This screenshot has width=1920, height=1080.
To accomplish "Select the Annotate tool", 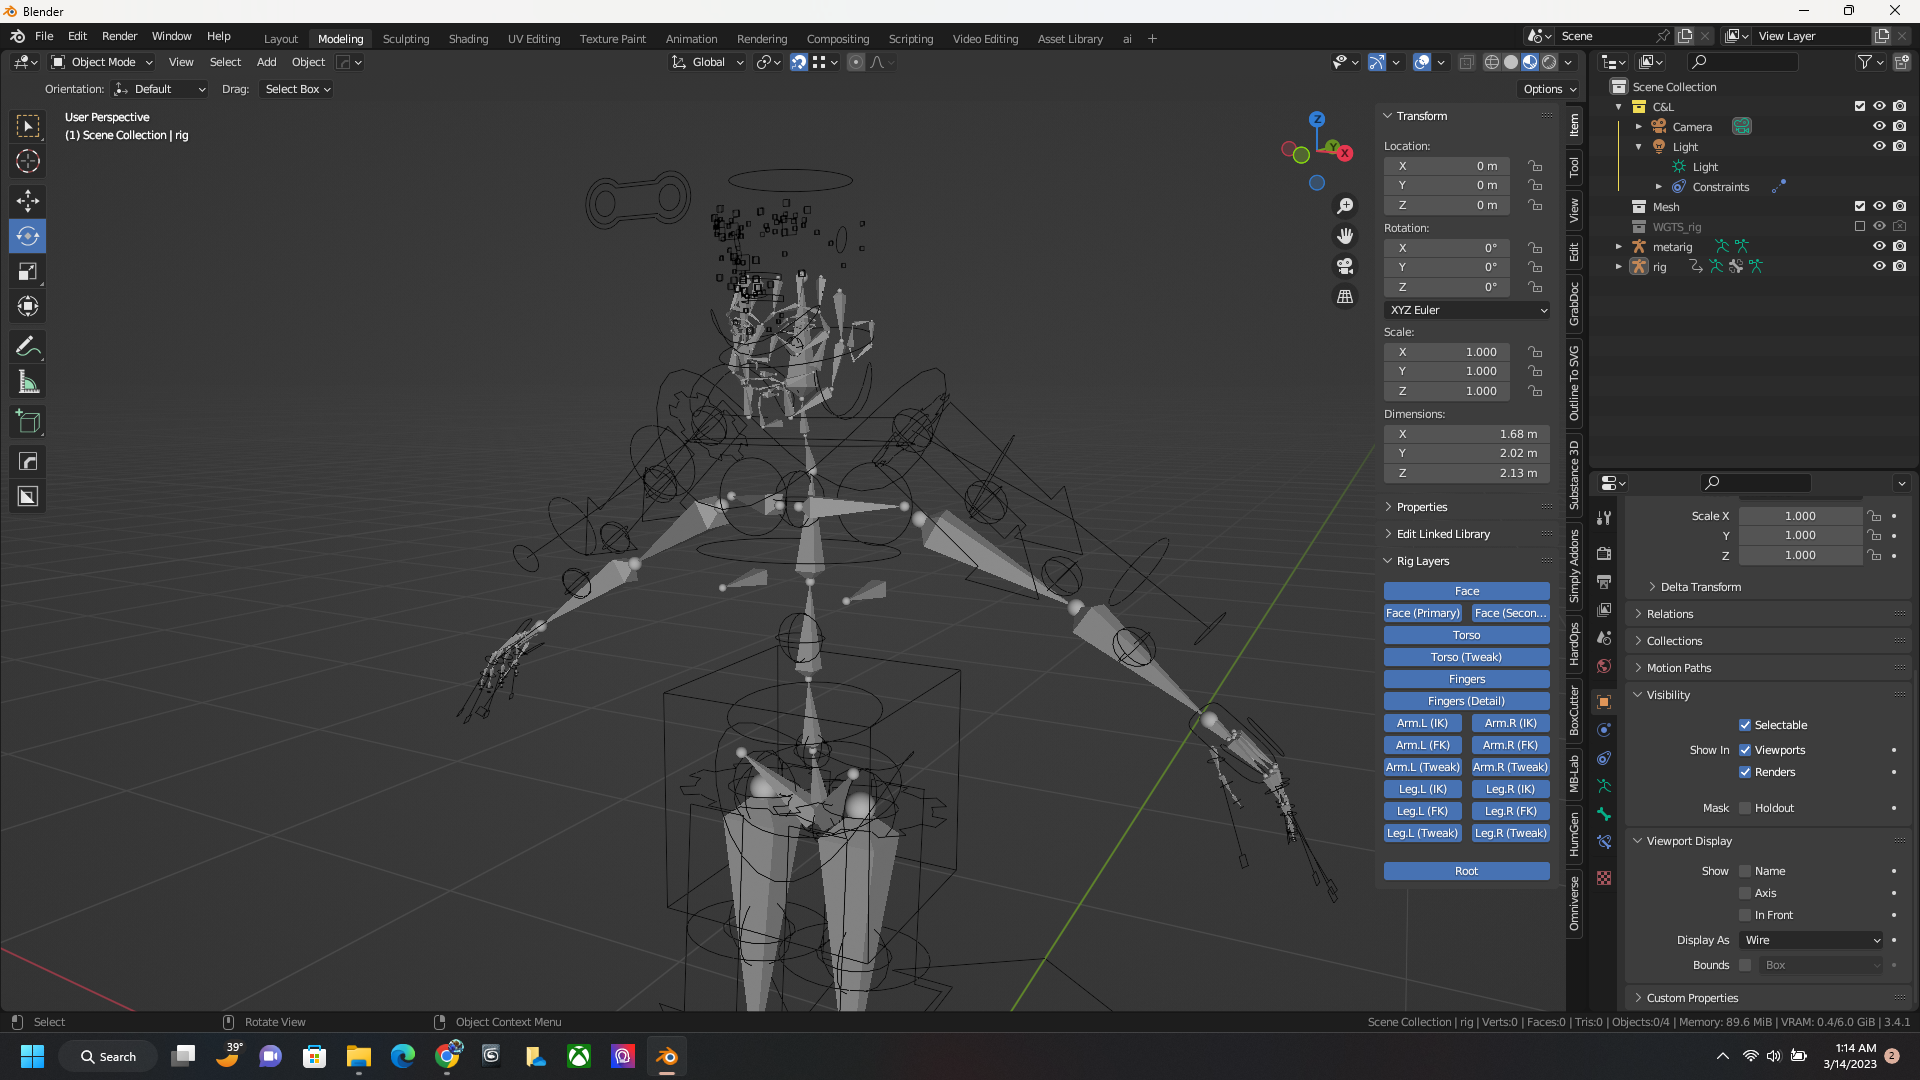I will click(28, 347).
